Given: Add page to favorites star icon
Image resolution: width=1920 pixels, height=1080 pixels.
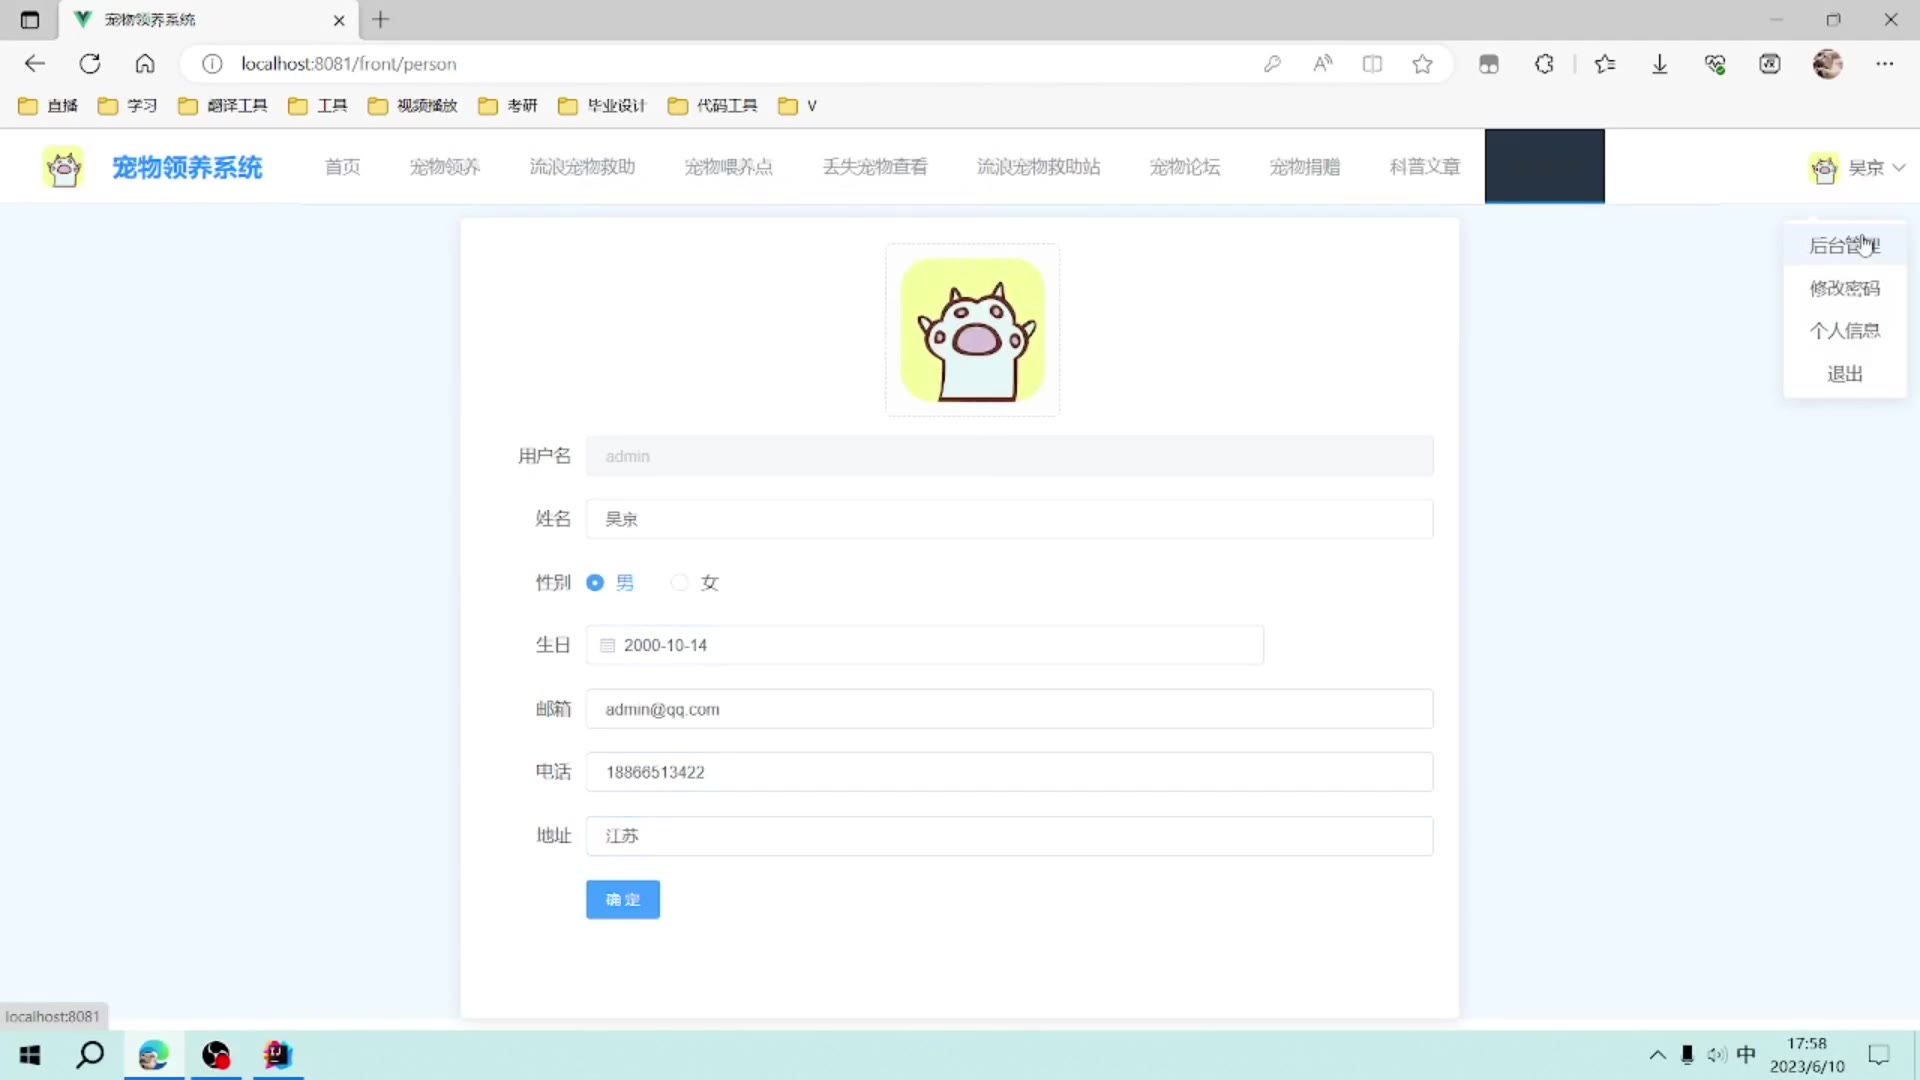Looking at the screenshot, I should click(x=1422, y=64).
